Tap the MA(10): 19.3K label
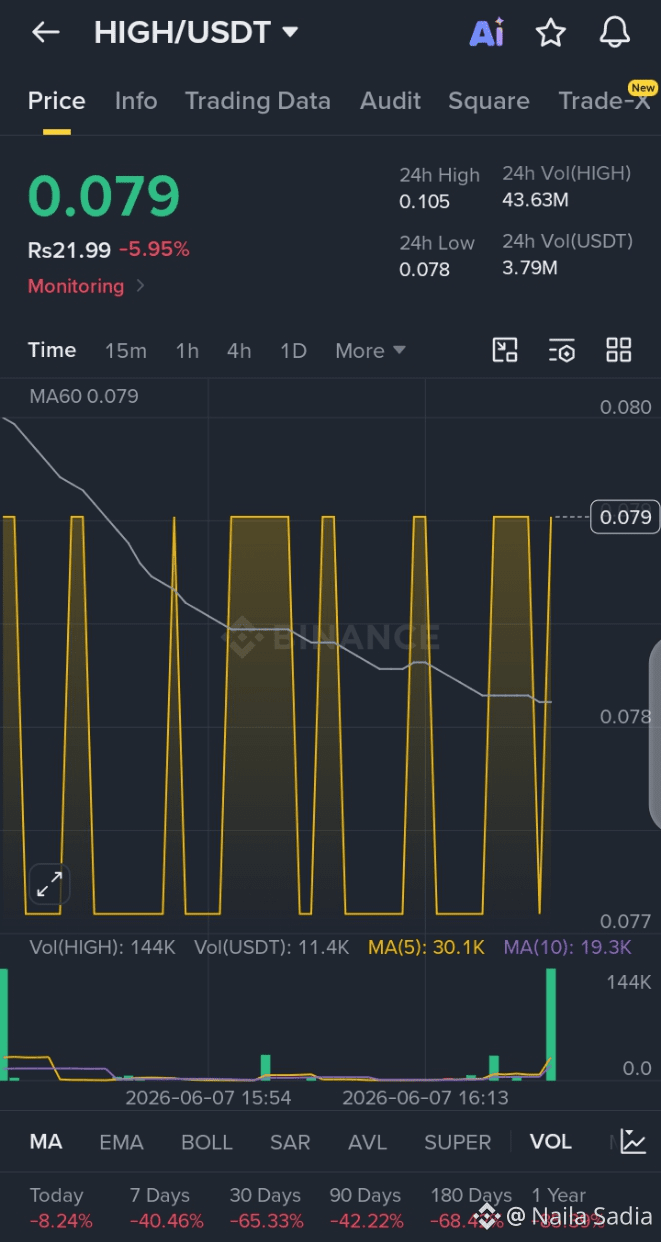661x1242 pixels. pos(568,947)
